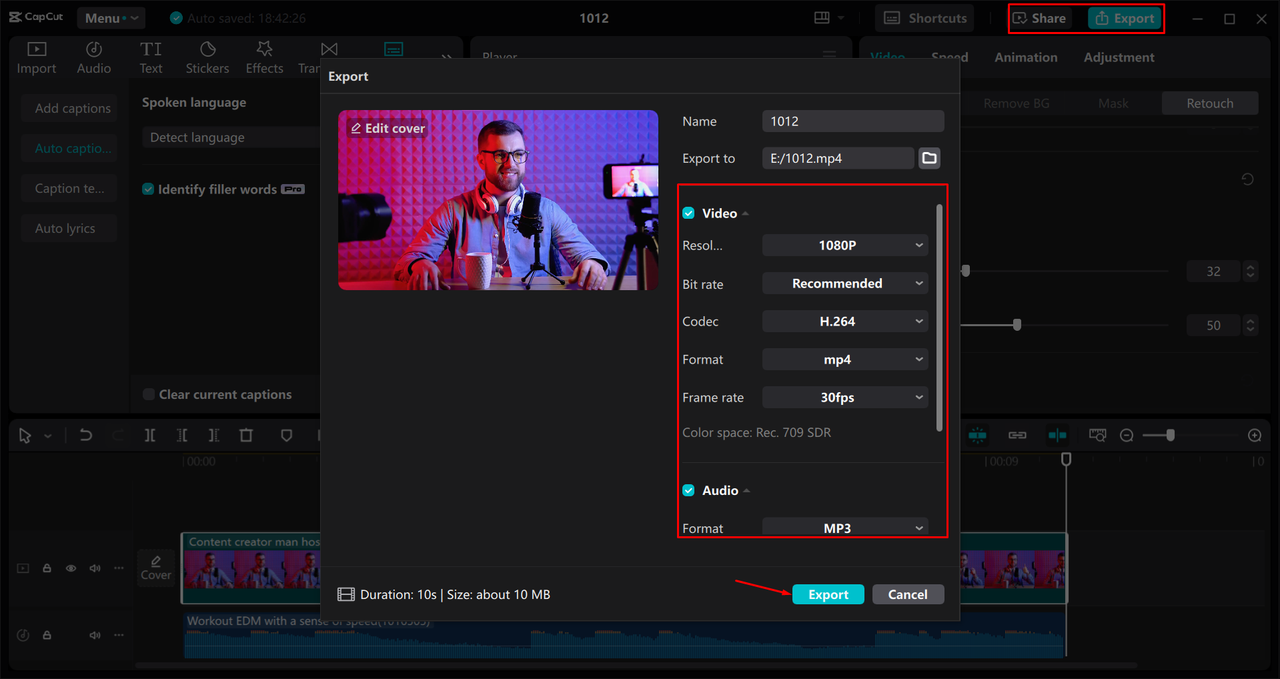Click the selection pointer tool in timeline
1280x679 pixels.
pos(25,435)
